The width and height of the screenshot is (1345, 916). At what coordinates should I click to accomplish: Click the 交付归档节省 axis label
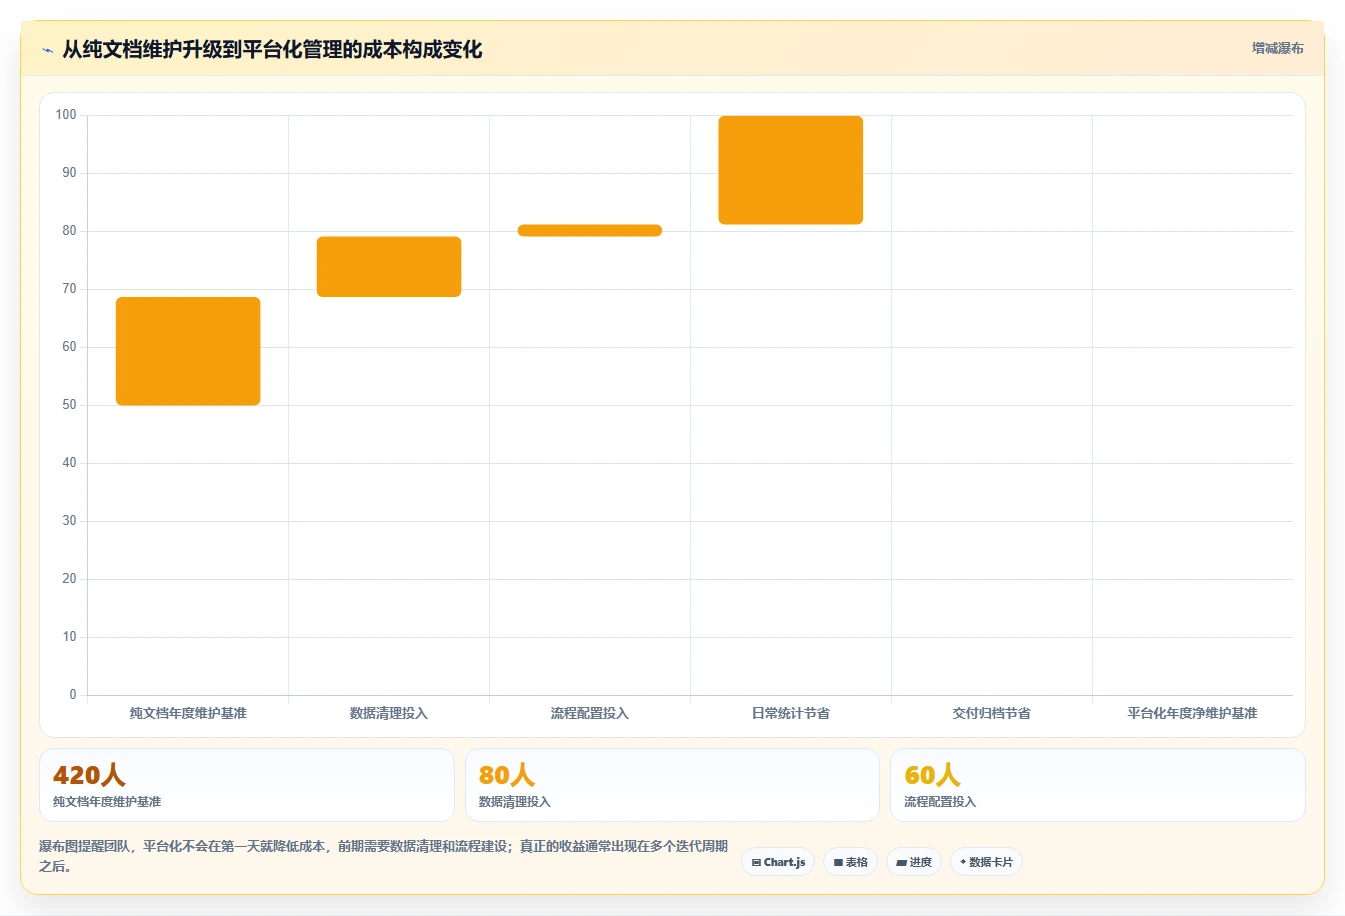pyautogui.click(x=992, y=713)
